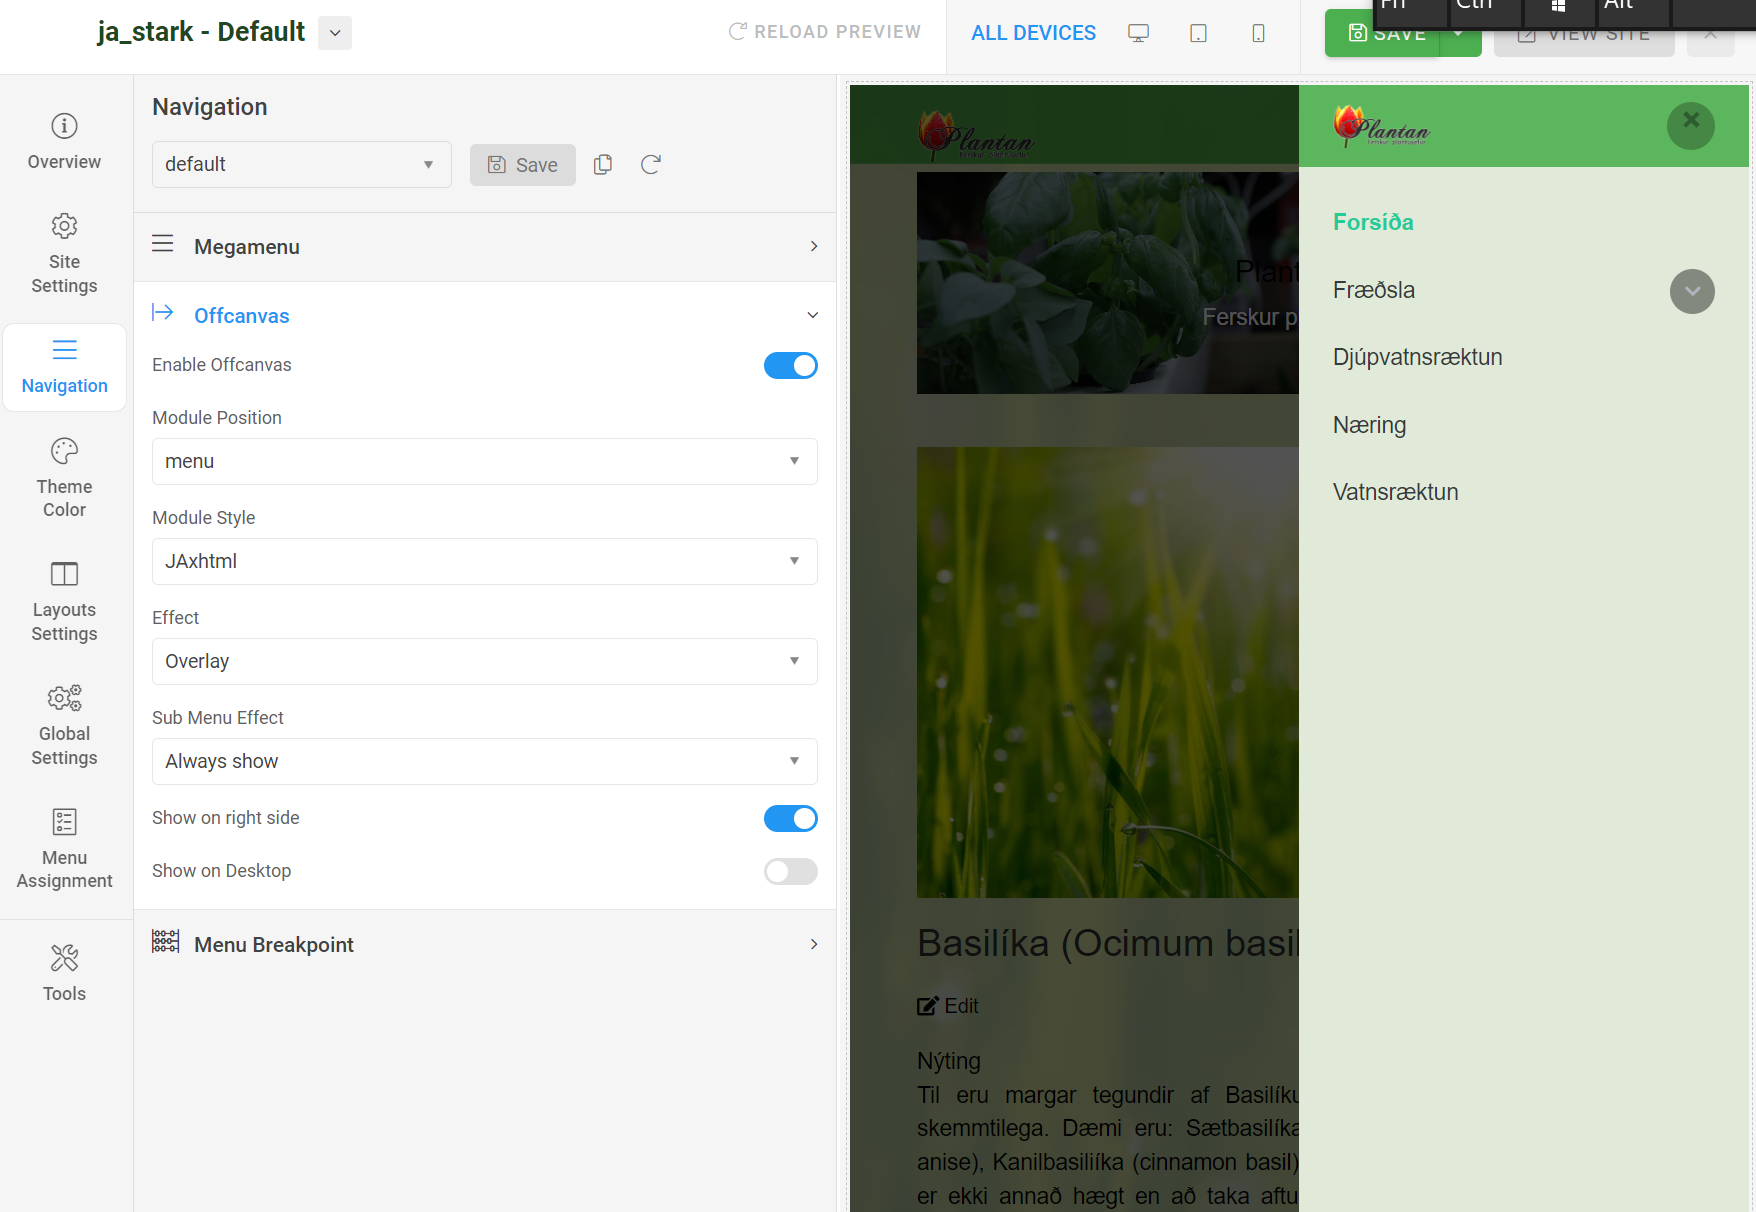The width and height of the screenshot is (1756, 1212).
Task: Collapse the Offcanvas section
Action: click(x=485, y=316)
